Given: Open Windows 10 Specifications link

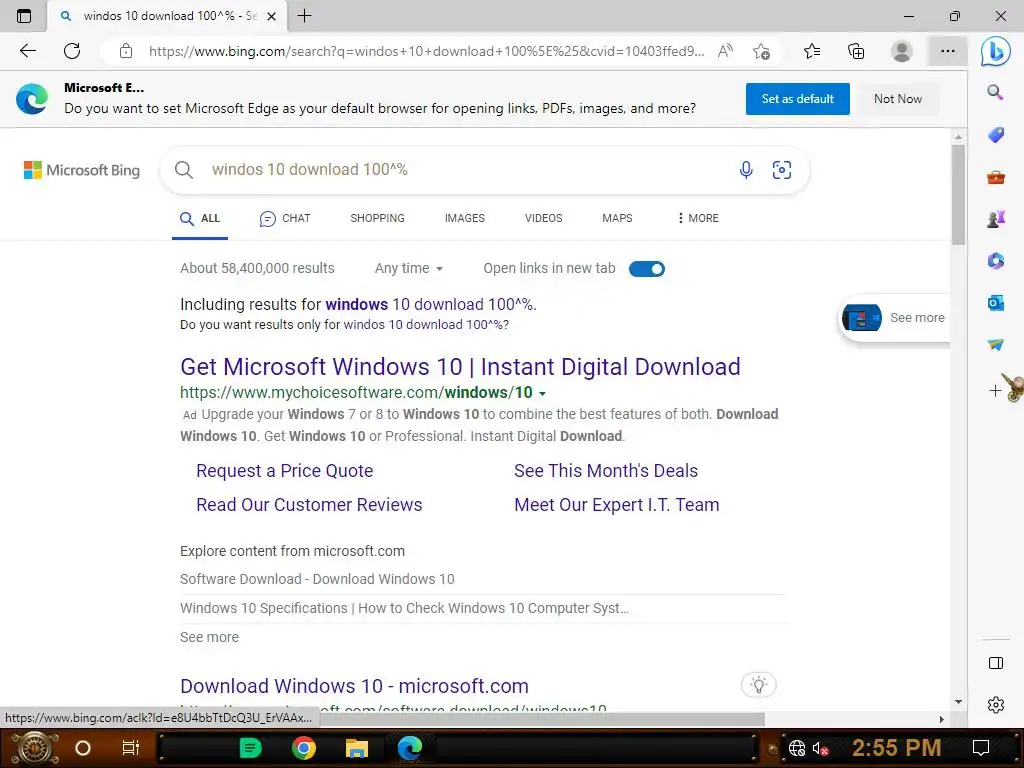Looking at the screenshot, I should tap(404, 608).
